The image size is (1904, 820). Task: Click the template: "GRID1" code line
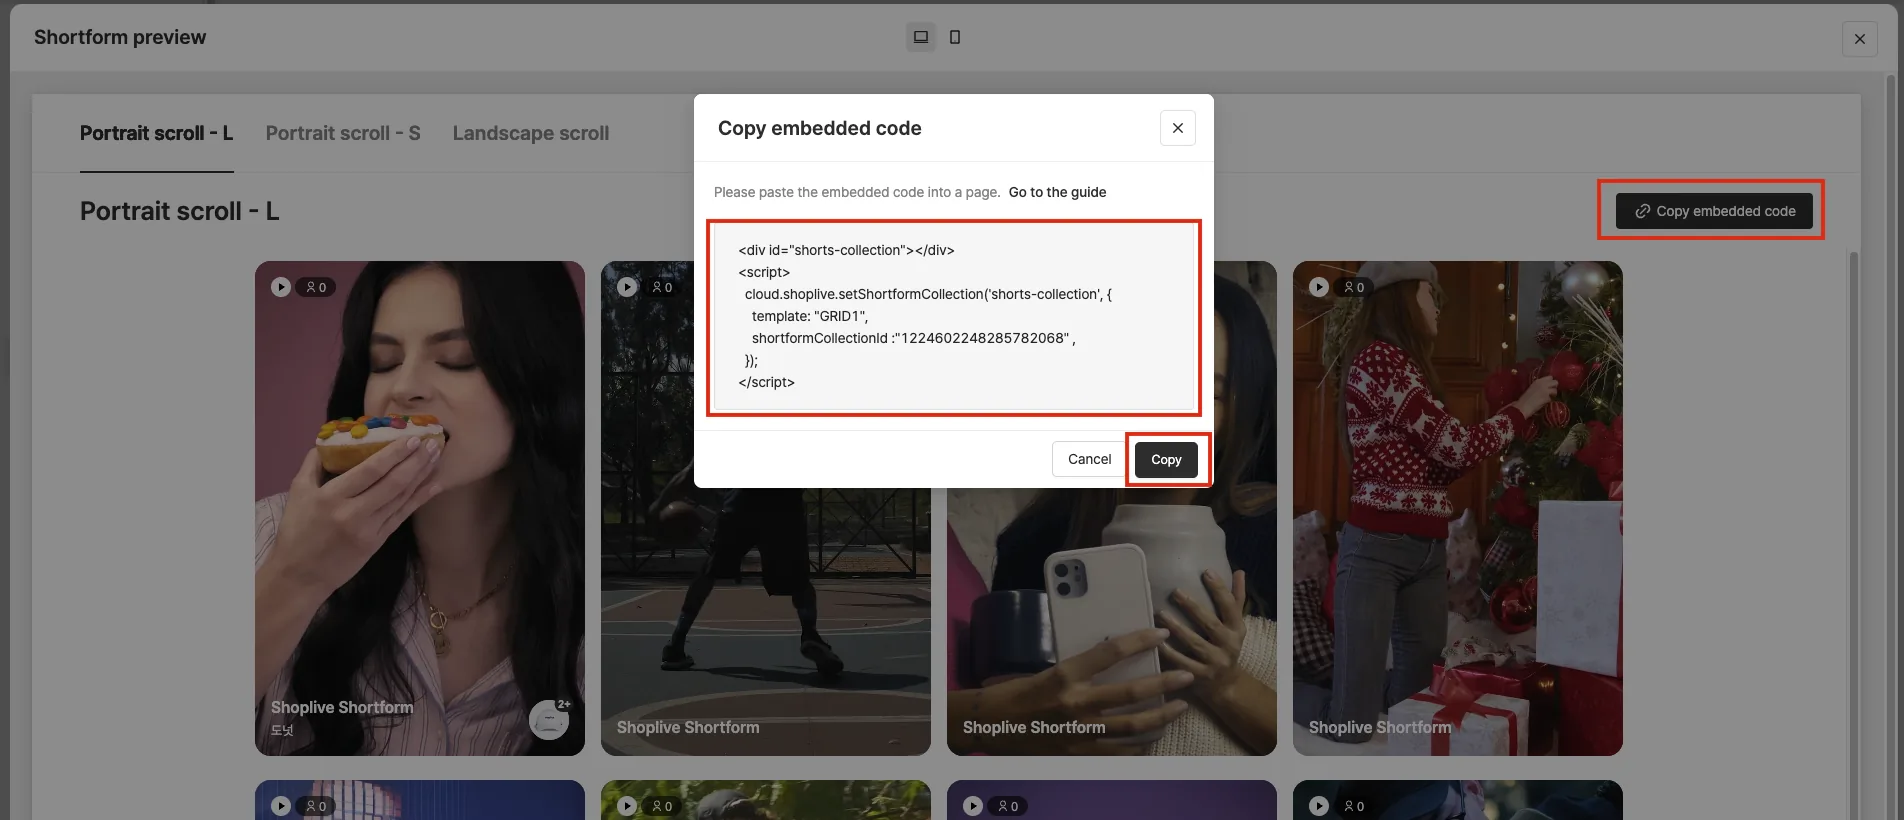pyautogui.click(x=809, y=316)
